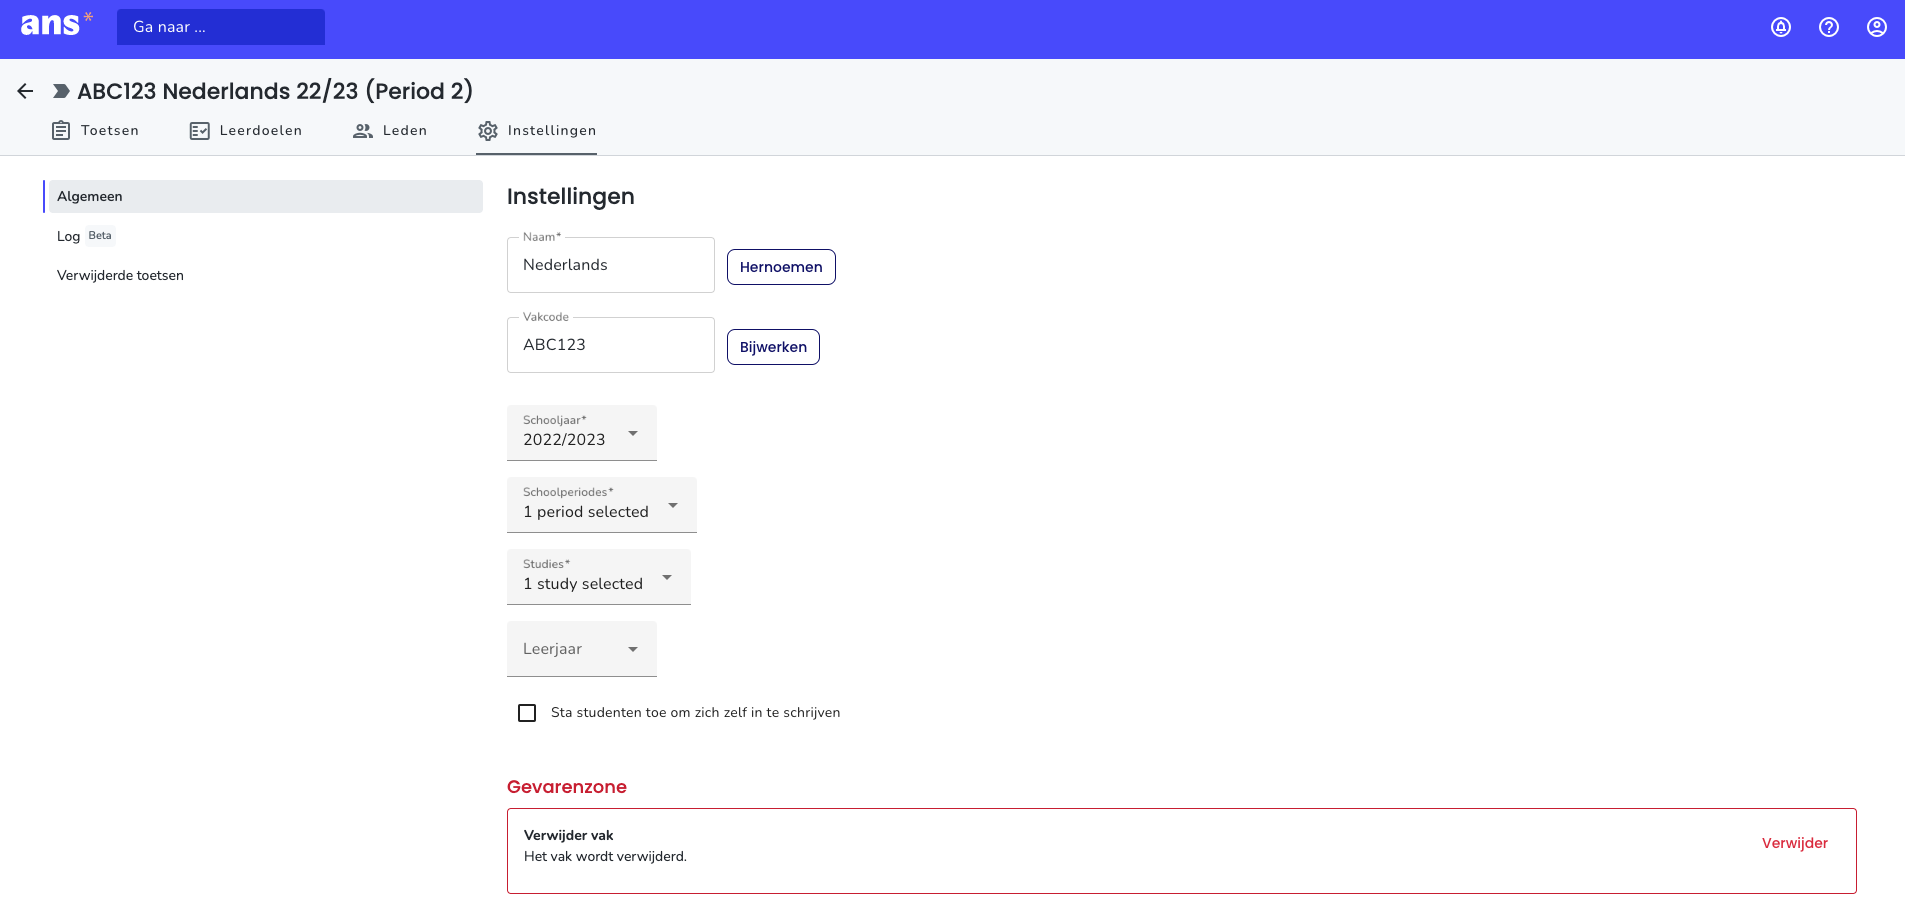1905x905 pixels.
Task: Open the Toetsen tab
Action: 95,131
